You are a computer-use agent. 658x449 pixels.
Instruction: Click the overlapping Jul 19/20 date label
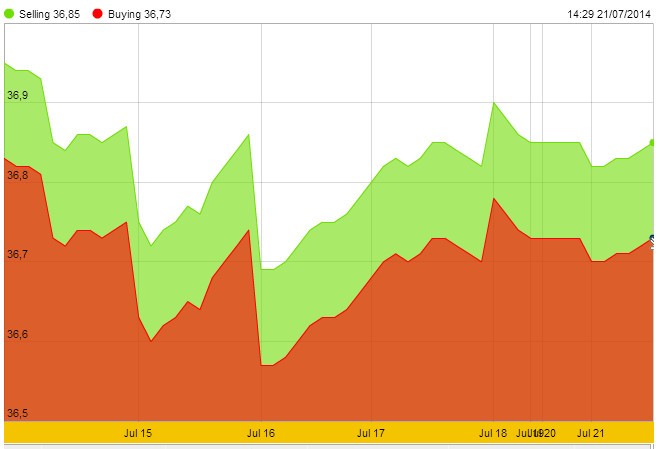click(537, 433)
